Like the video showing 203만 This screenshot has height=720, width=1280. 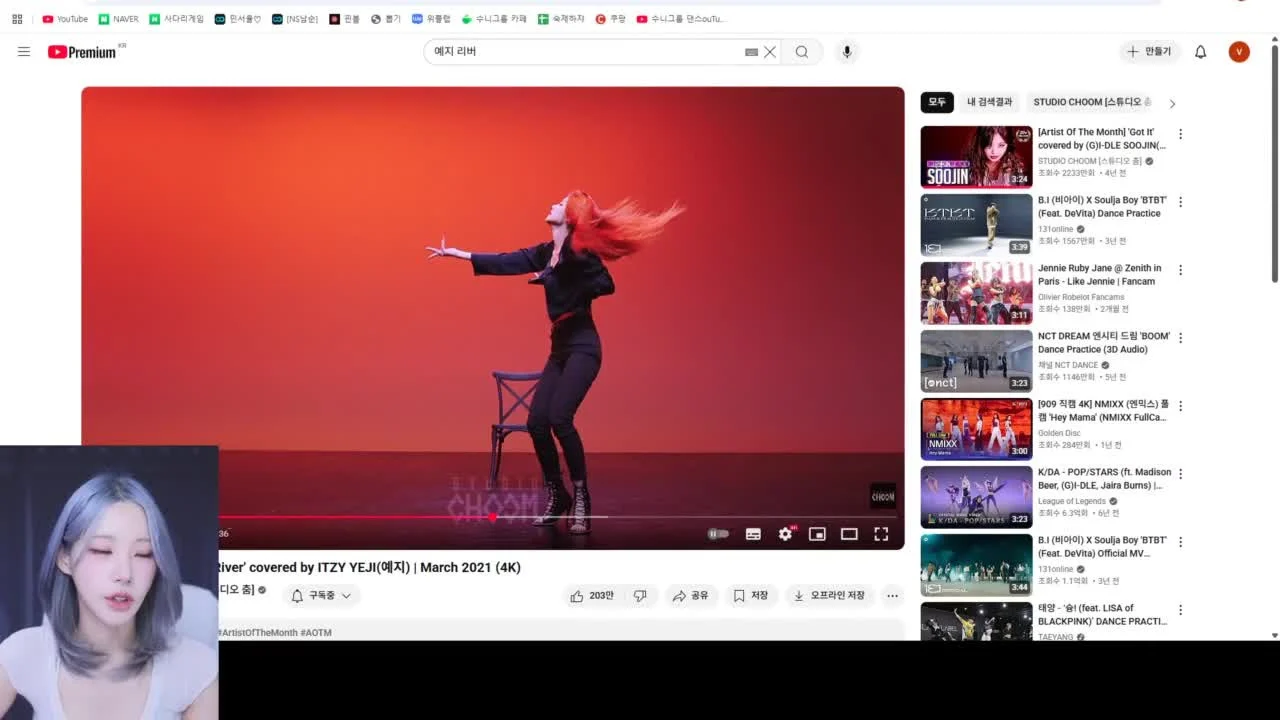[x=592, y=596]
